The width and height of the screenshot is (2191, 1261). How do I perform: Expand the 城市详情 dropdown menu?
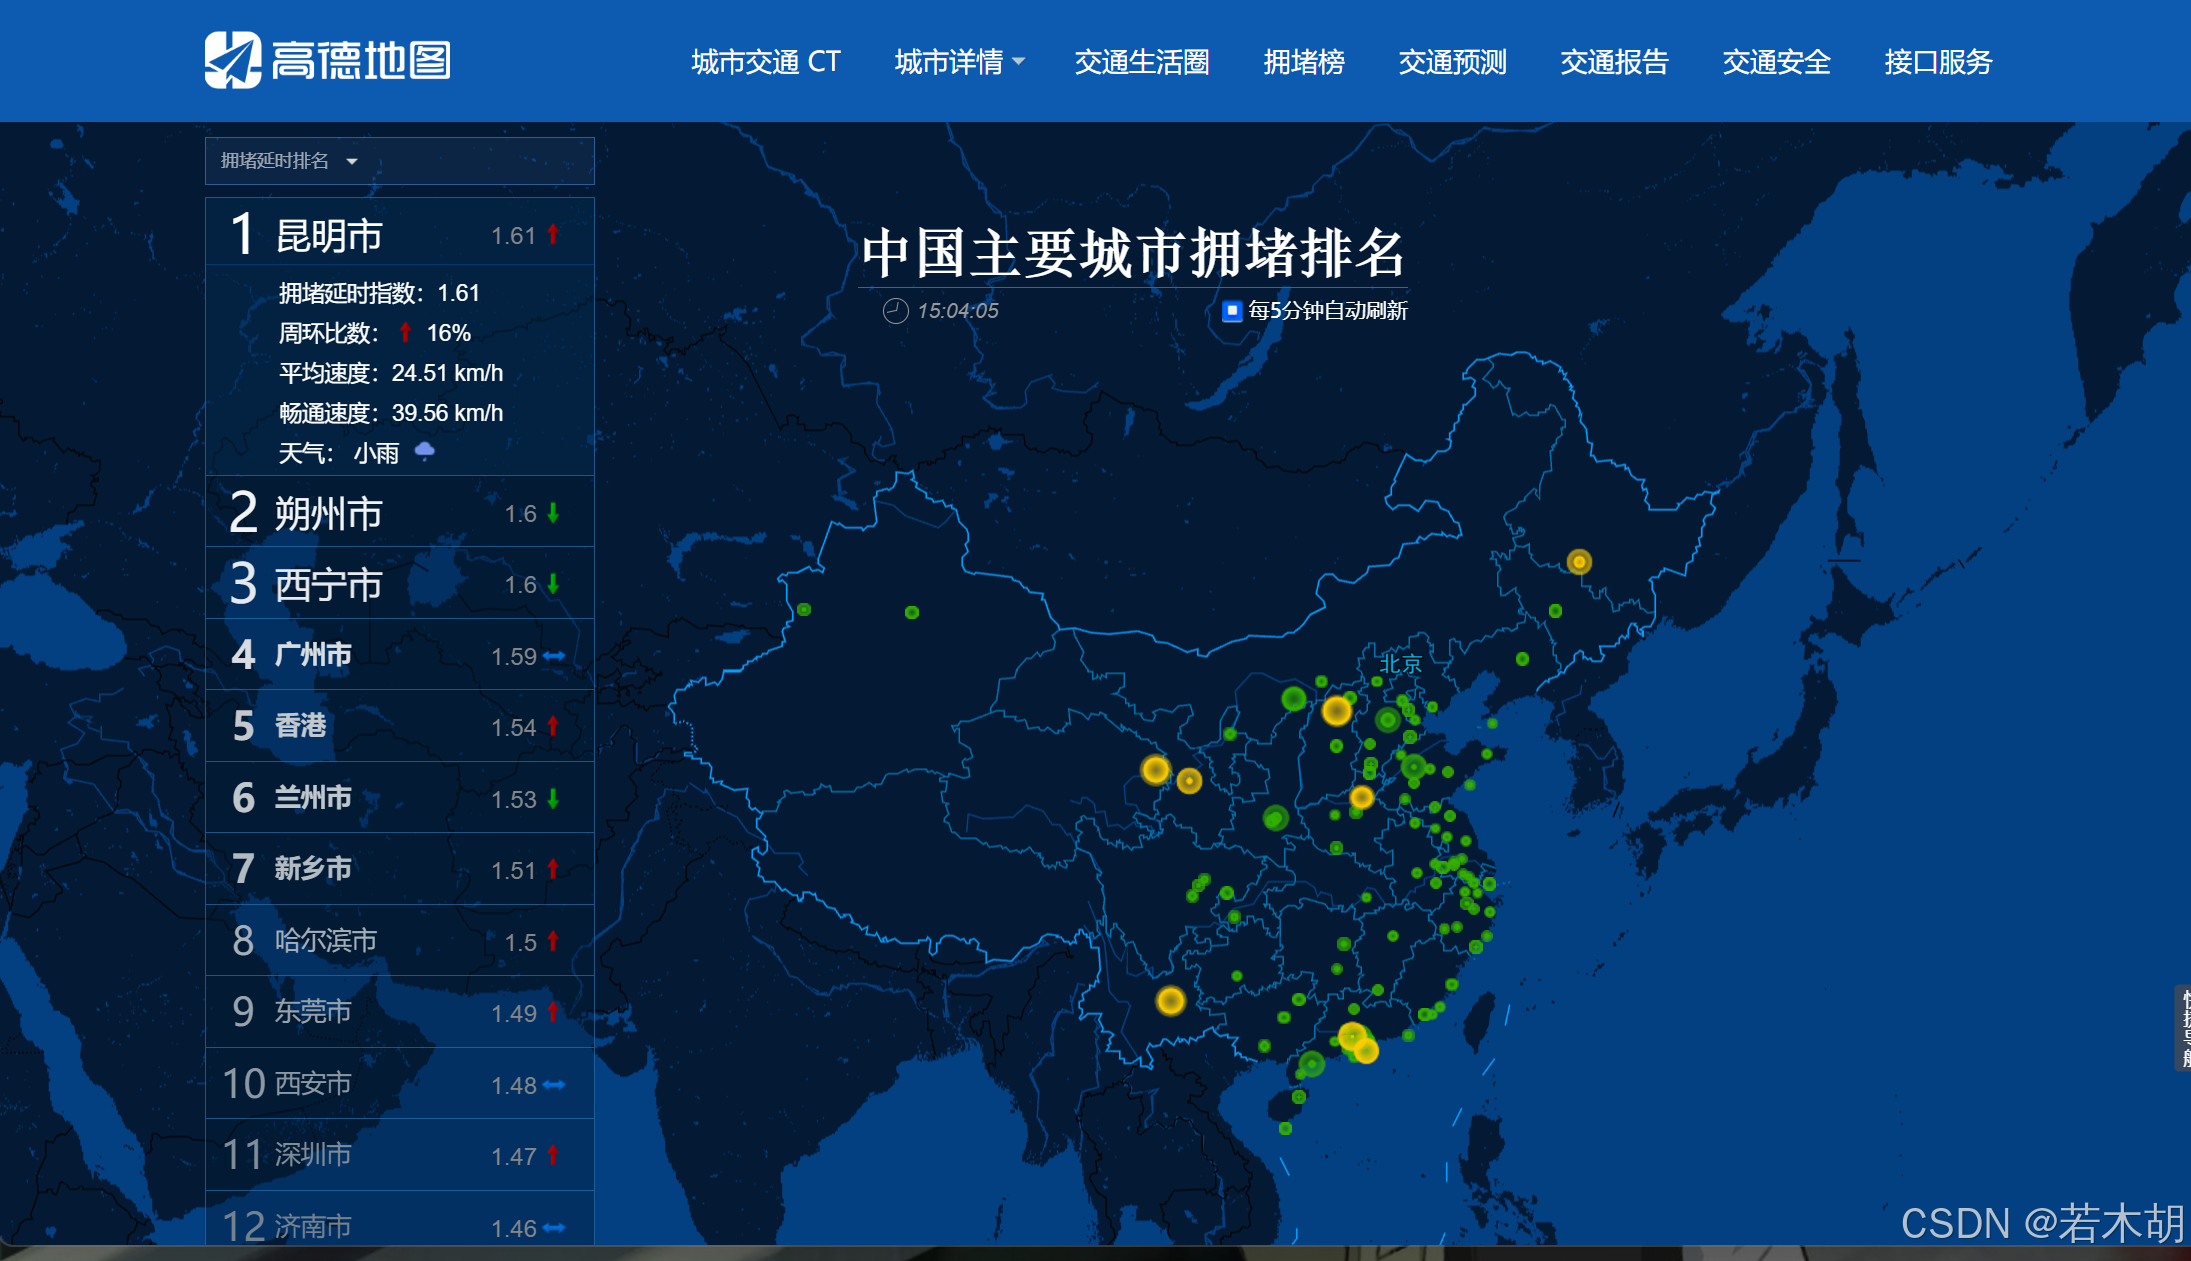tap(958, 62)
